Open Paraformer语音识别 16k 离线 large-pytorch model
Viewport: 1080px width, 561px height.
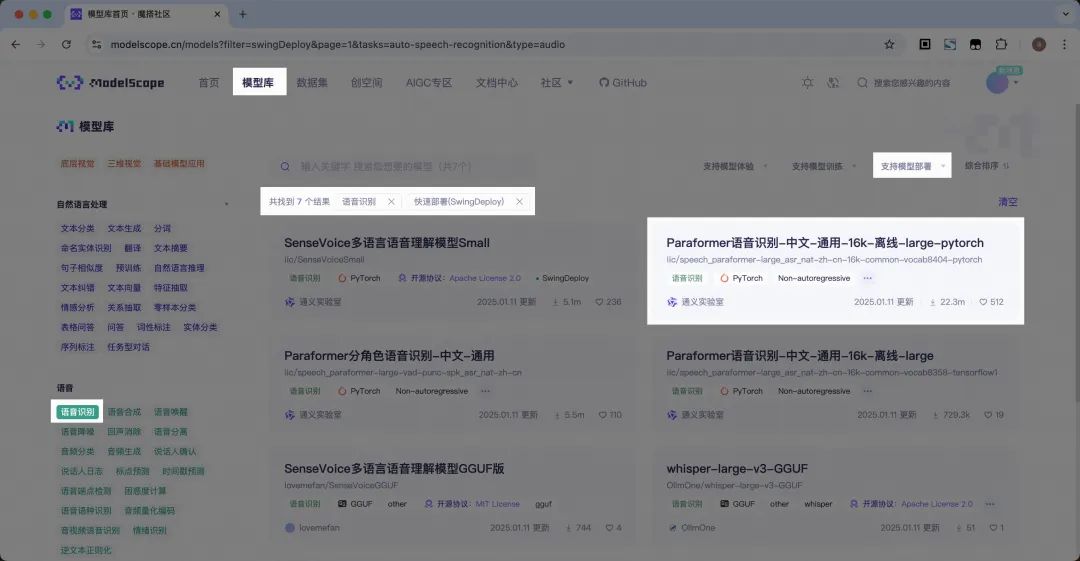click(x=824, y=243)
